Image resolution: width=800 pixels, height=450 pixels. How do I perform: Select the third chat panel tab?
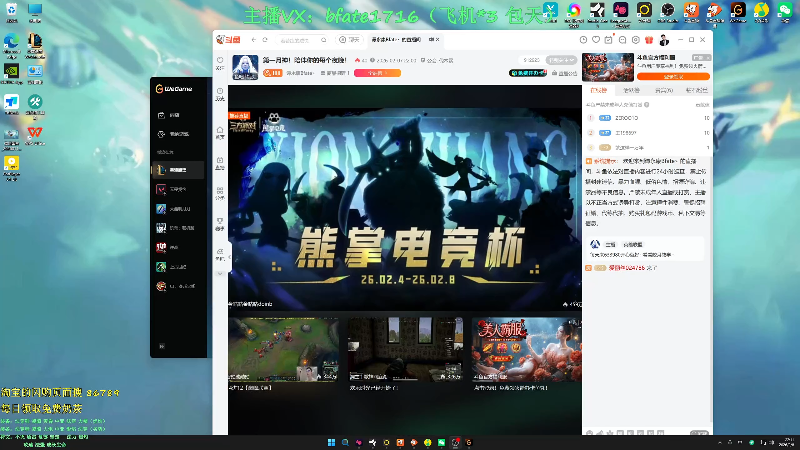(664, 90)
